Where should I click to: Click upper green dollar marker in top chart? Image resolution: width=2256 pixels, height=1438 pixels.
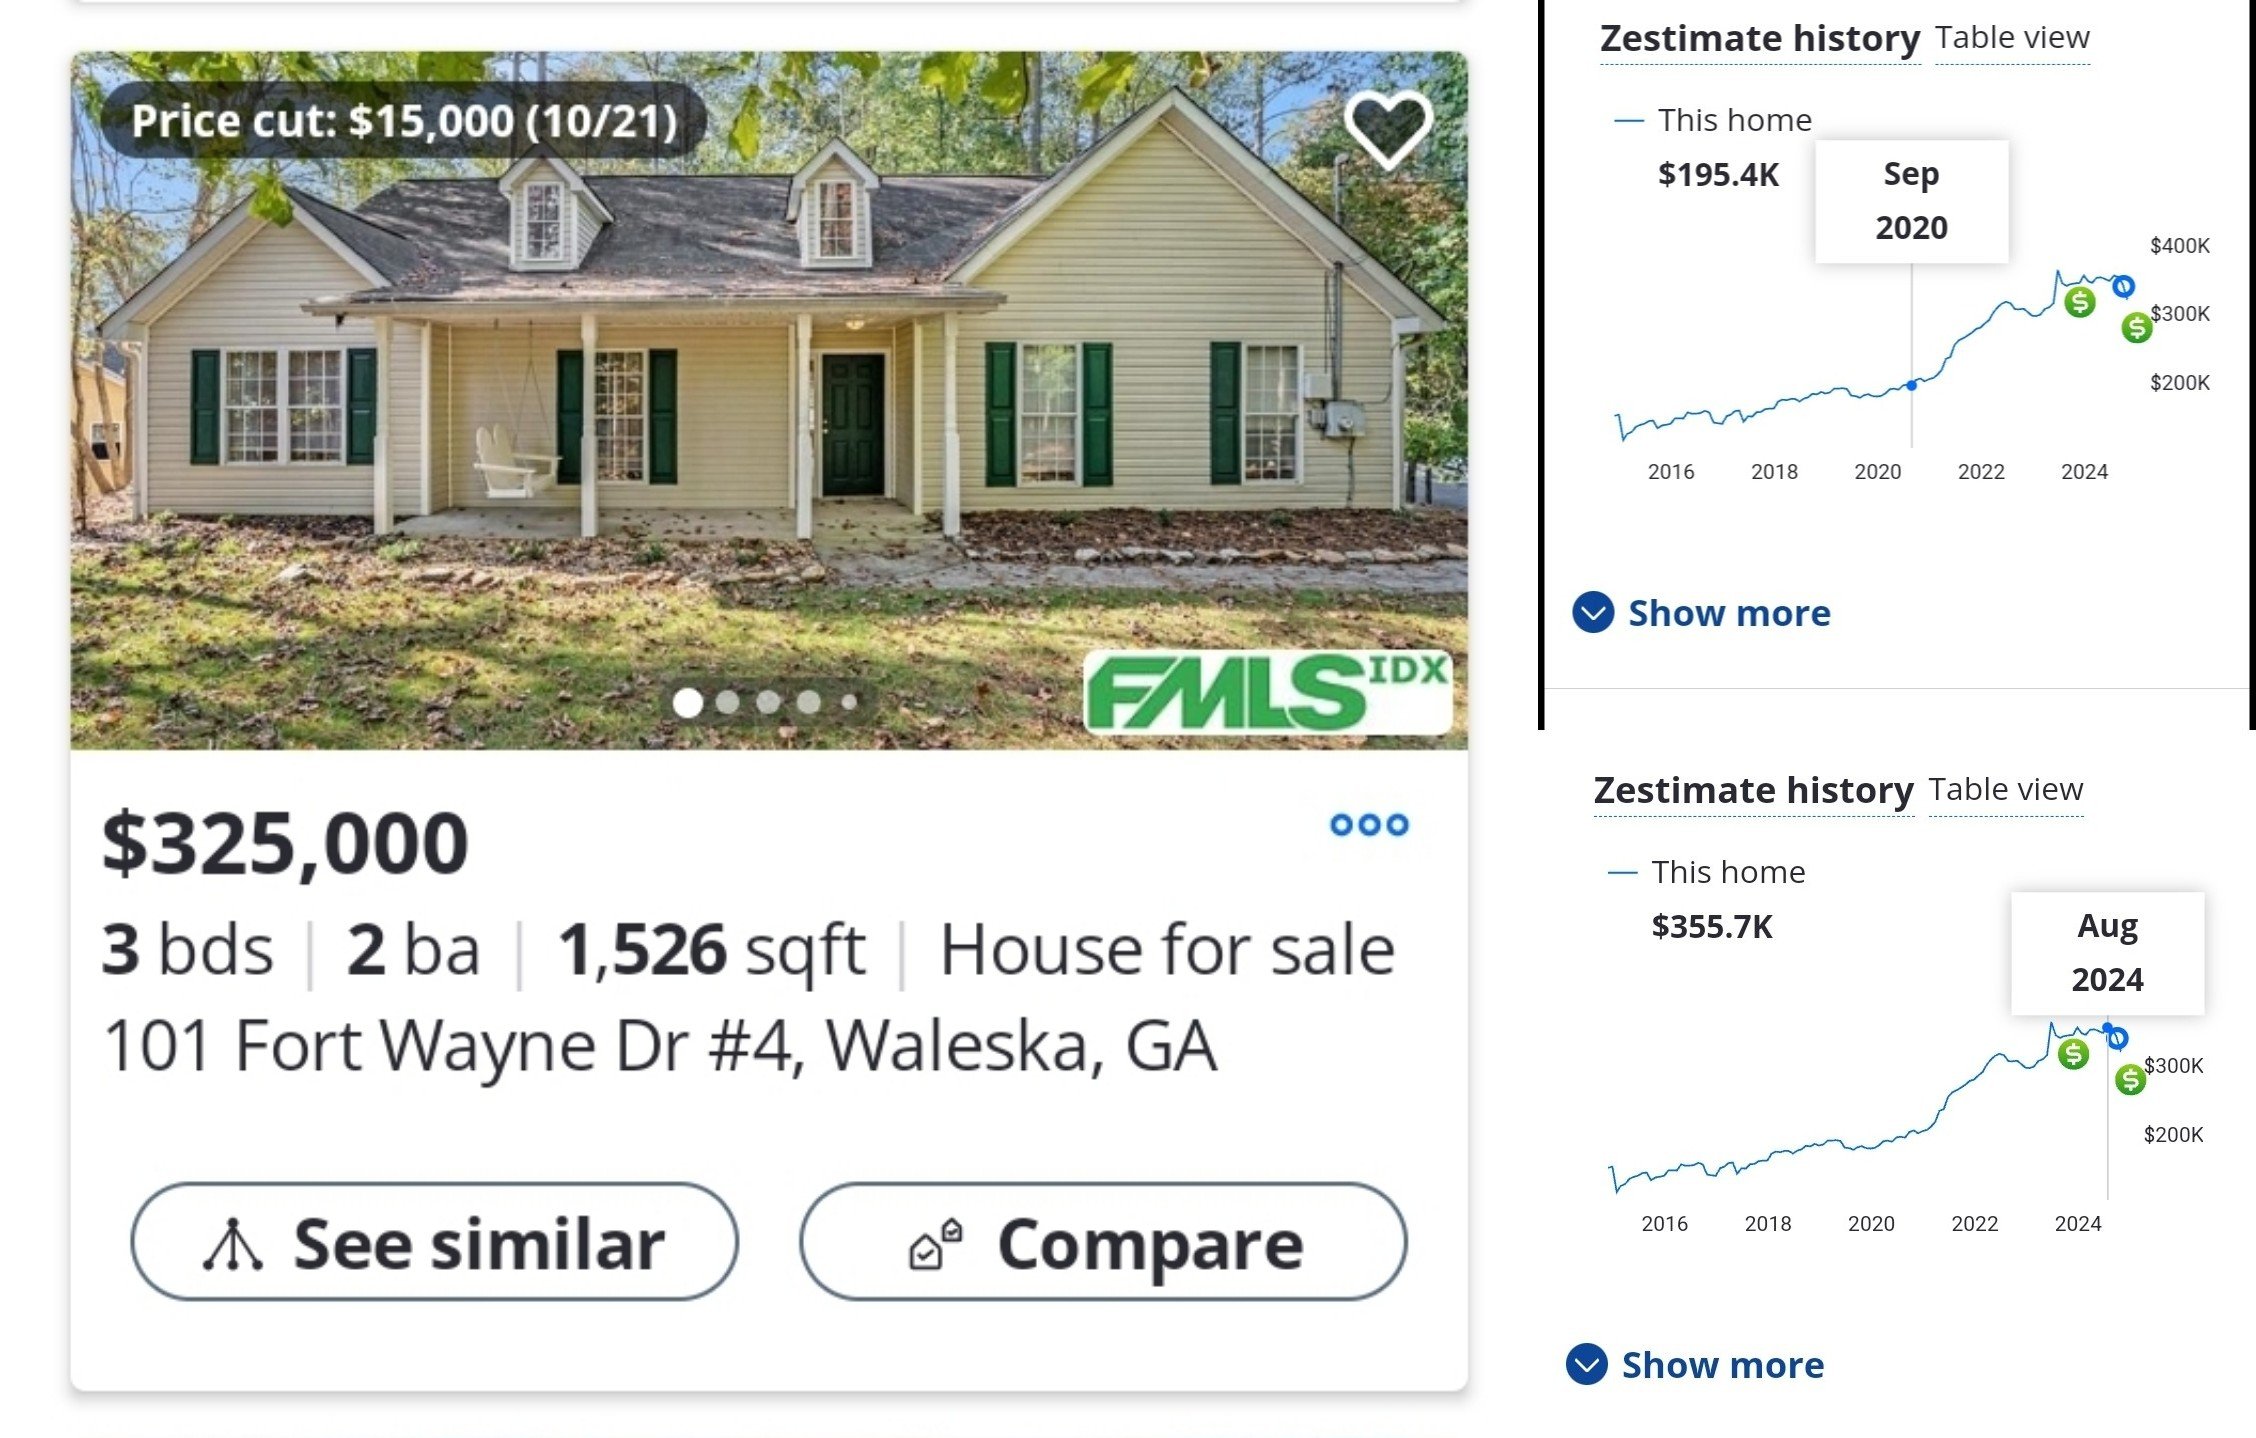2080,302
